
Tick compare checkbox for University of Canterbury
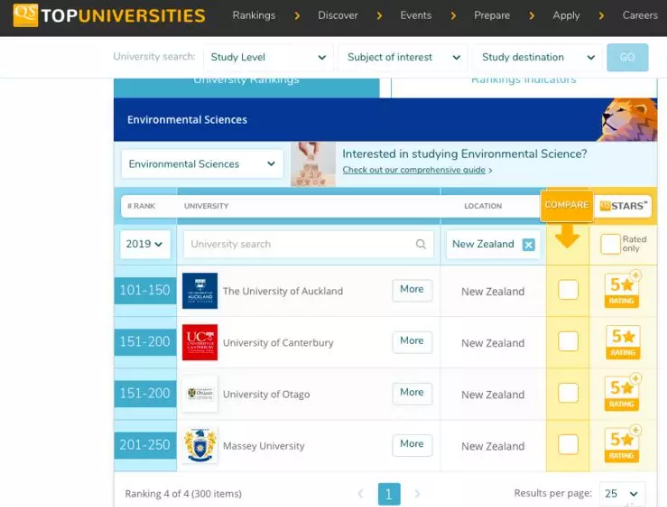pos(568,341)
